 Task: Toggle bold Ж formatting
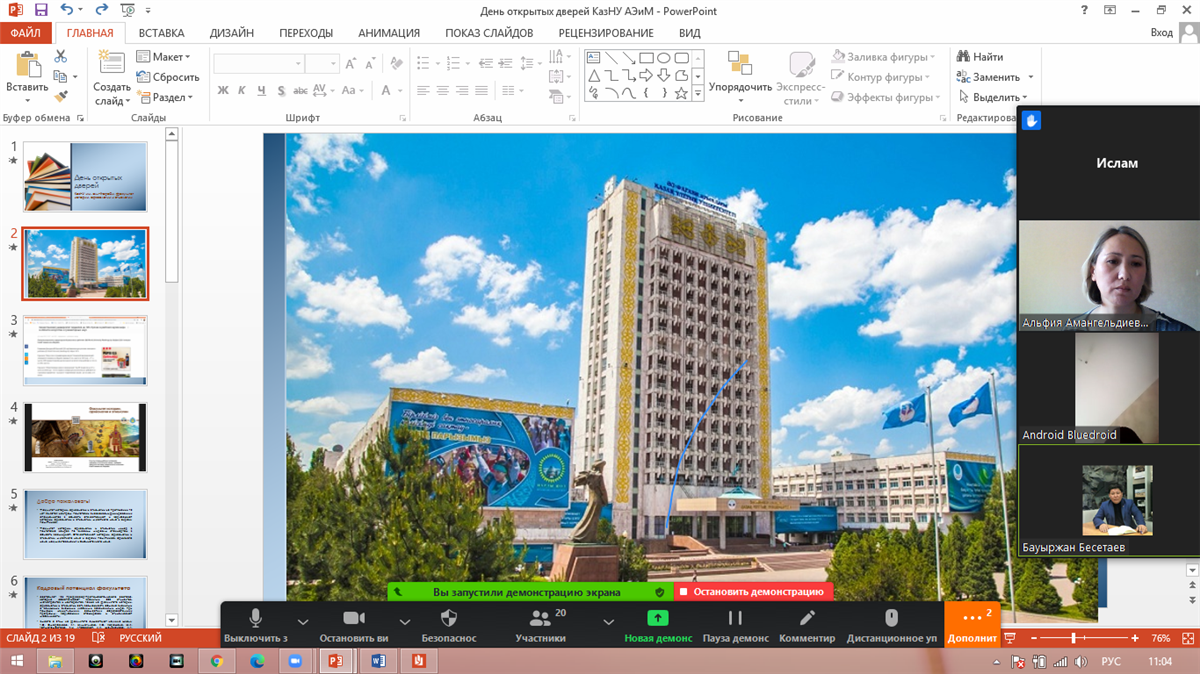pos(223,90)
